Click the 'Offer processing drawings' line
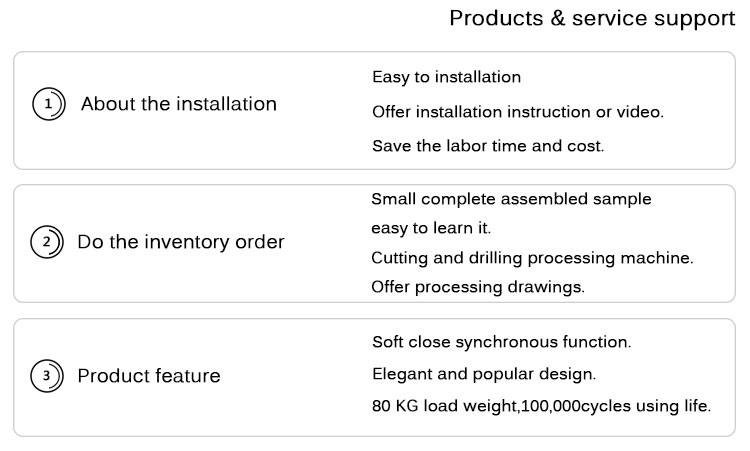This screenshot has height=451, width=750. click(x=477, y=287)
